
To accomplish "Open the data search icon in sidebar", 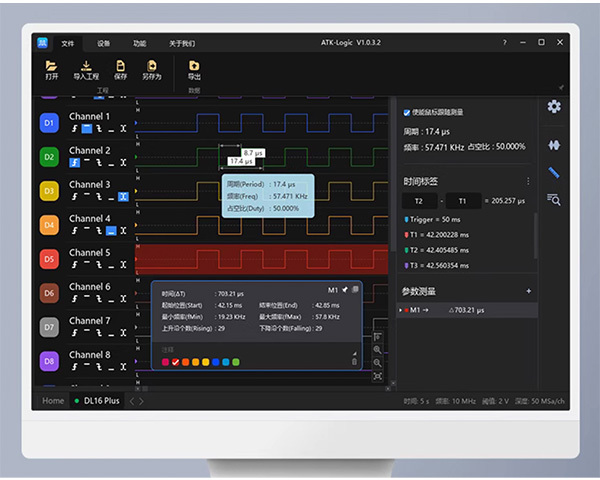I will coord(554,199).
